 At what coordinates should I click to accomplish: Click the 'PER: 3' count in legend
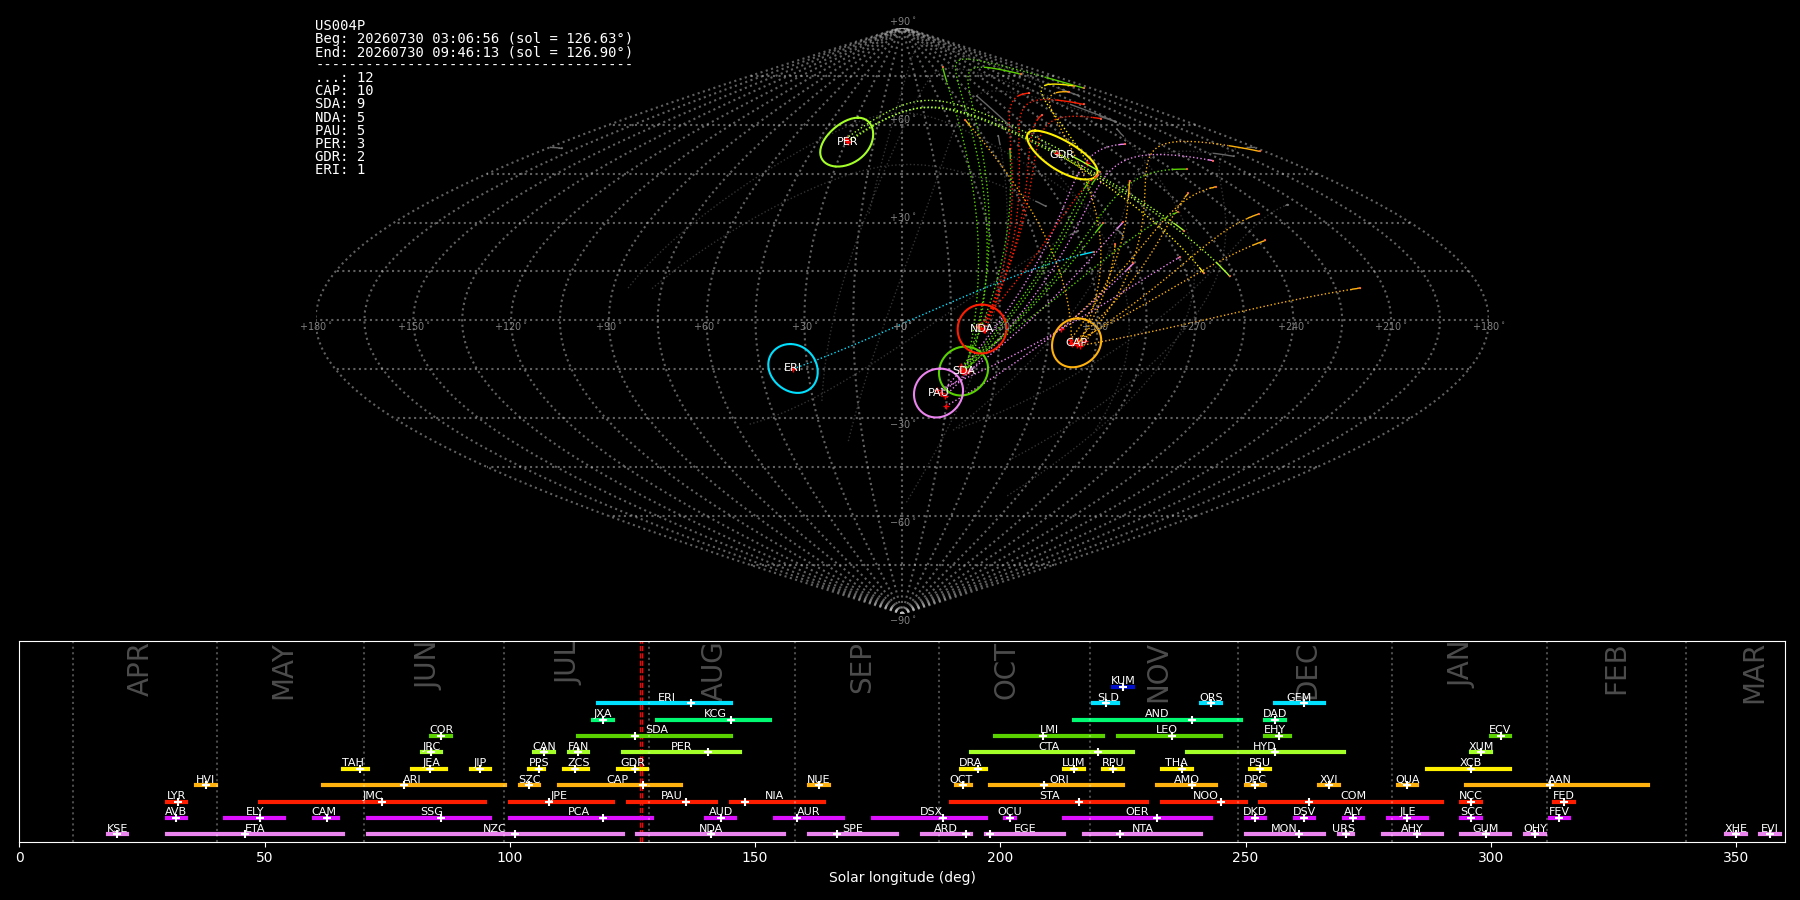tap(340, 144)
